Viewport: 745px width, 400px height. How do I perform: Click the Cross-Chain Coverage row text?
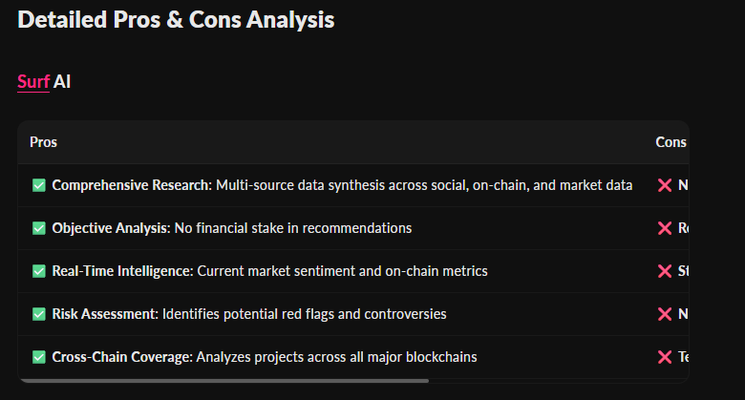(264, 357)
